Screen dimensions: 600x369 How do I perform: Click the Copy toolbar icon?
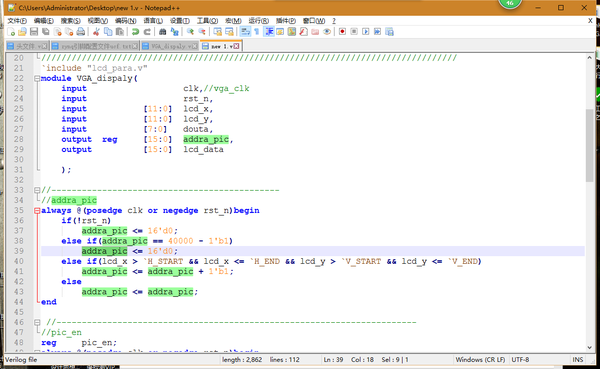[x=108, y=32]
